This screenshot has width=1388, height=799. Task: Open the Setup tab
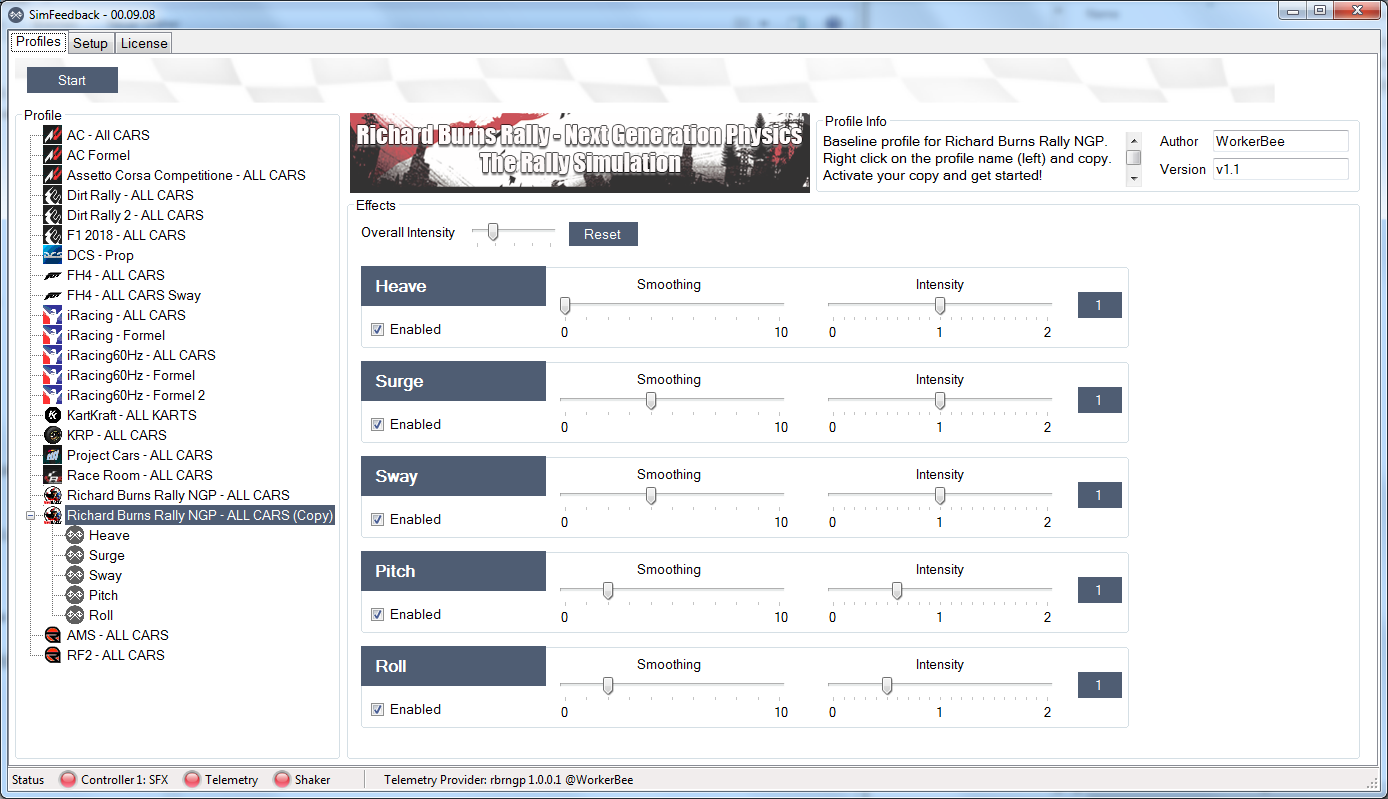(90, 43)
